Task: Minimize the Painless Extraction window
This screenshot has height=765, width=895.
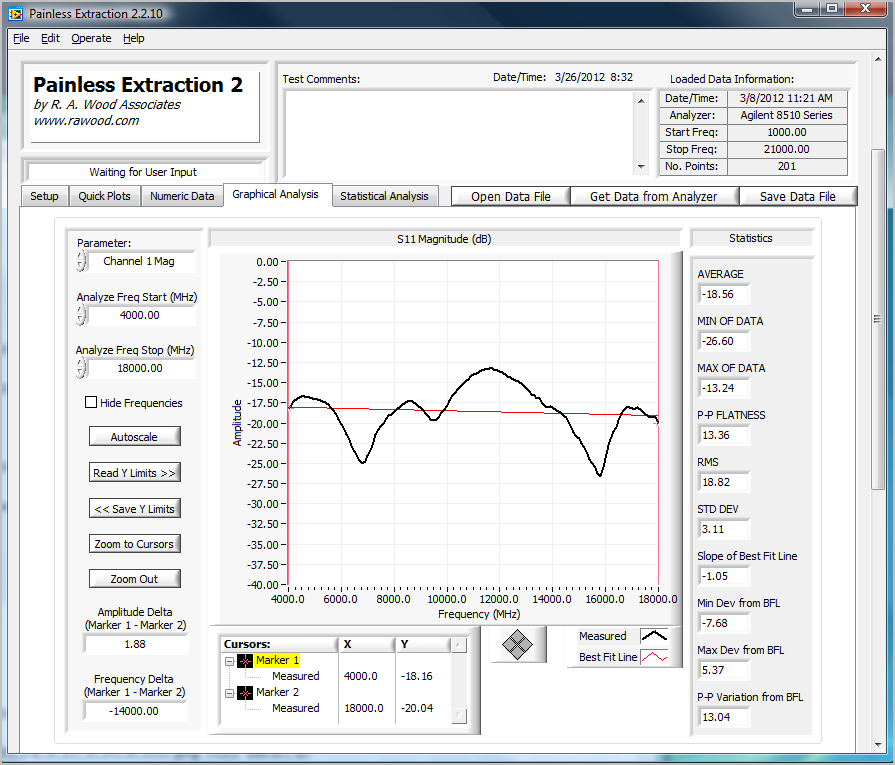Action: 807,9
